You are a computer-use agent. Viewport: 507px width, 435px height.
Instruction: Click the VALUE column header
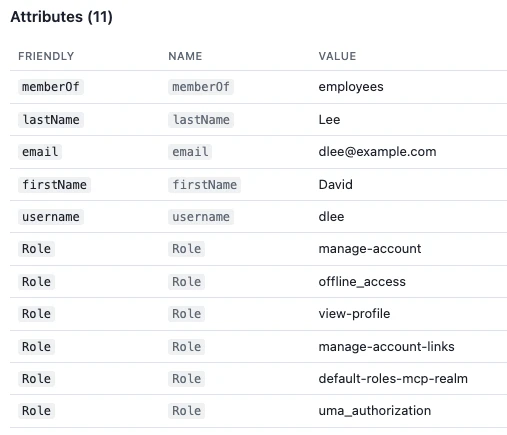[x=337, y=56]
